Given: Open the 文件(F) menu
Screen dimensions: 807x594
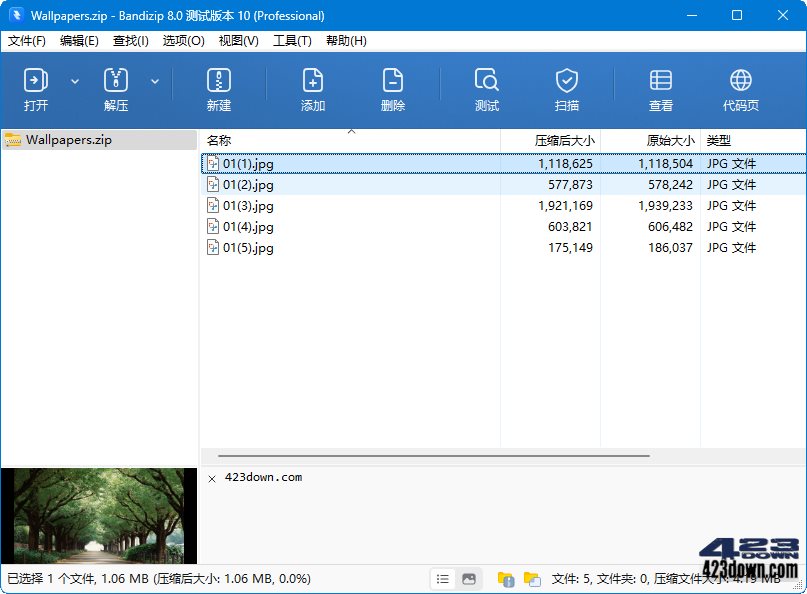Looking at the screenshot, I should (27, 41).
